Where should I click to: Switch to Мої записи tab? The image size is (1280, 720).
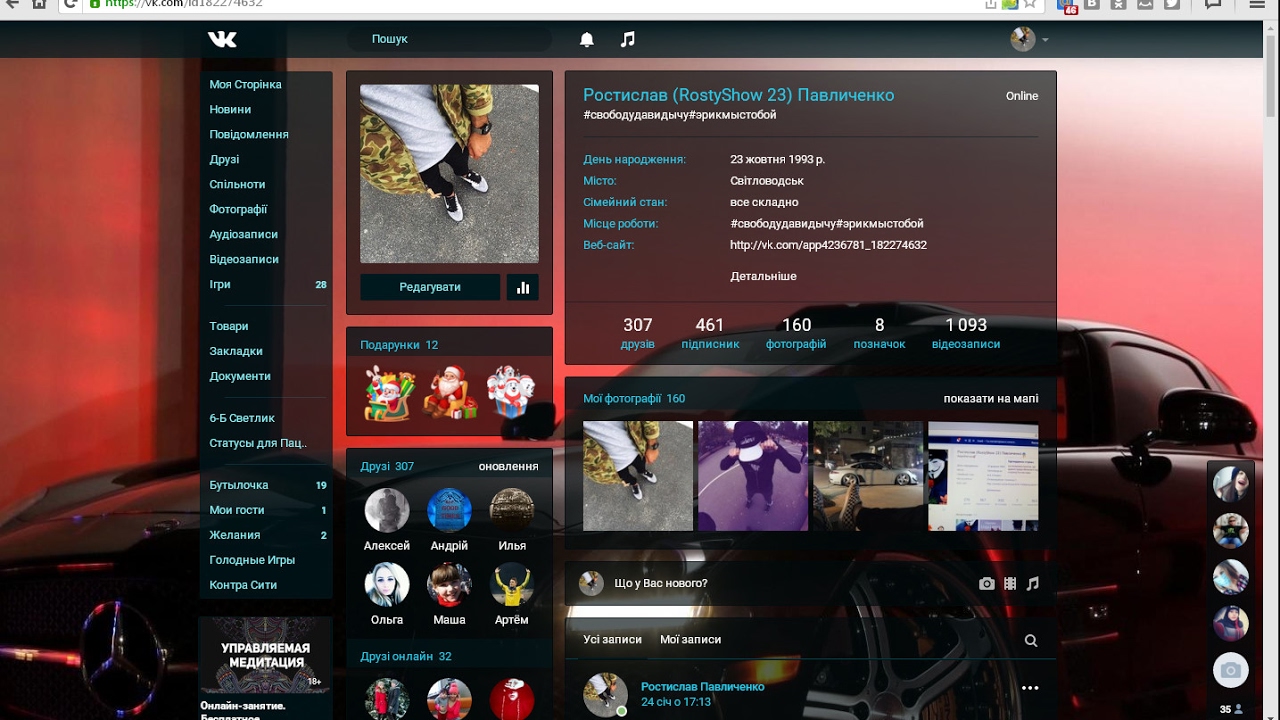click(x=690, y=640)
